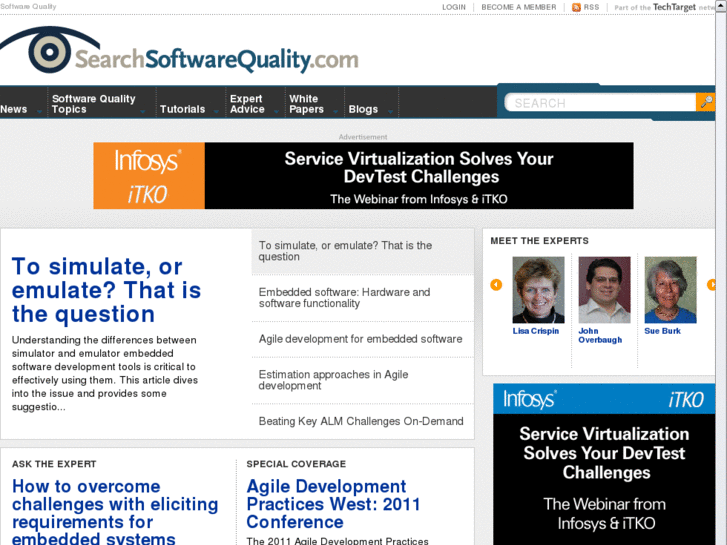Click the right carousel arrow in Meet the Experts

tap(711, 284)
